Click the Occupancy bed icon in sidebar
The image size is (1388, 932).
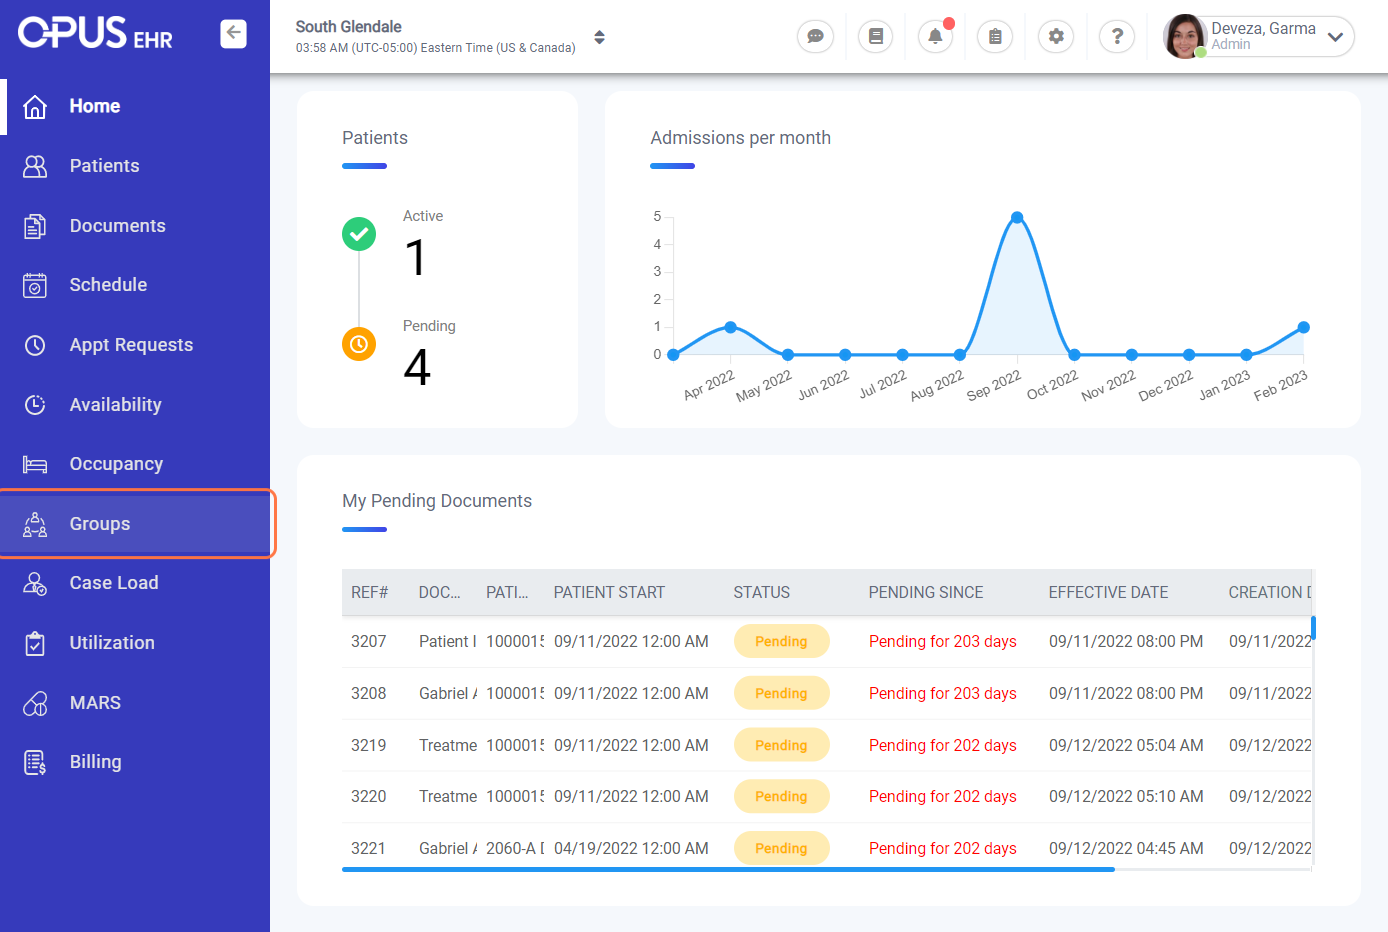35,464
